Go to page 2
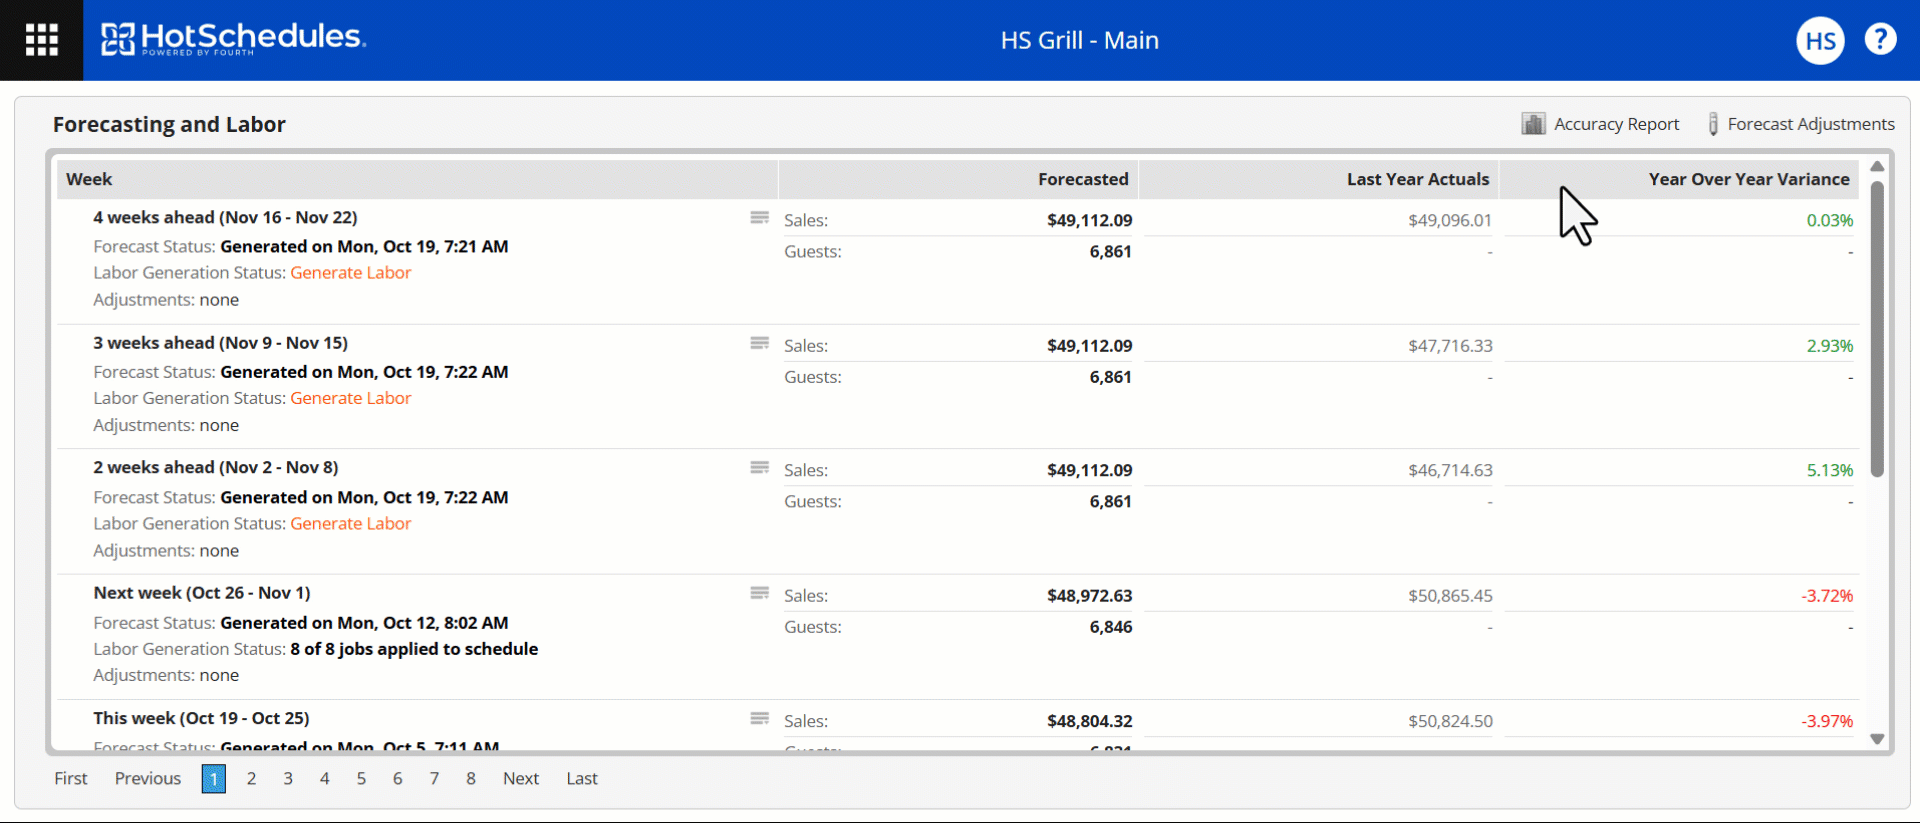The width and height of the screenshot is (1920, 823). [x=252, y=779]
